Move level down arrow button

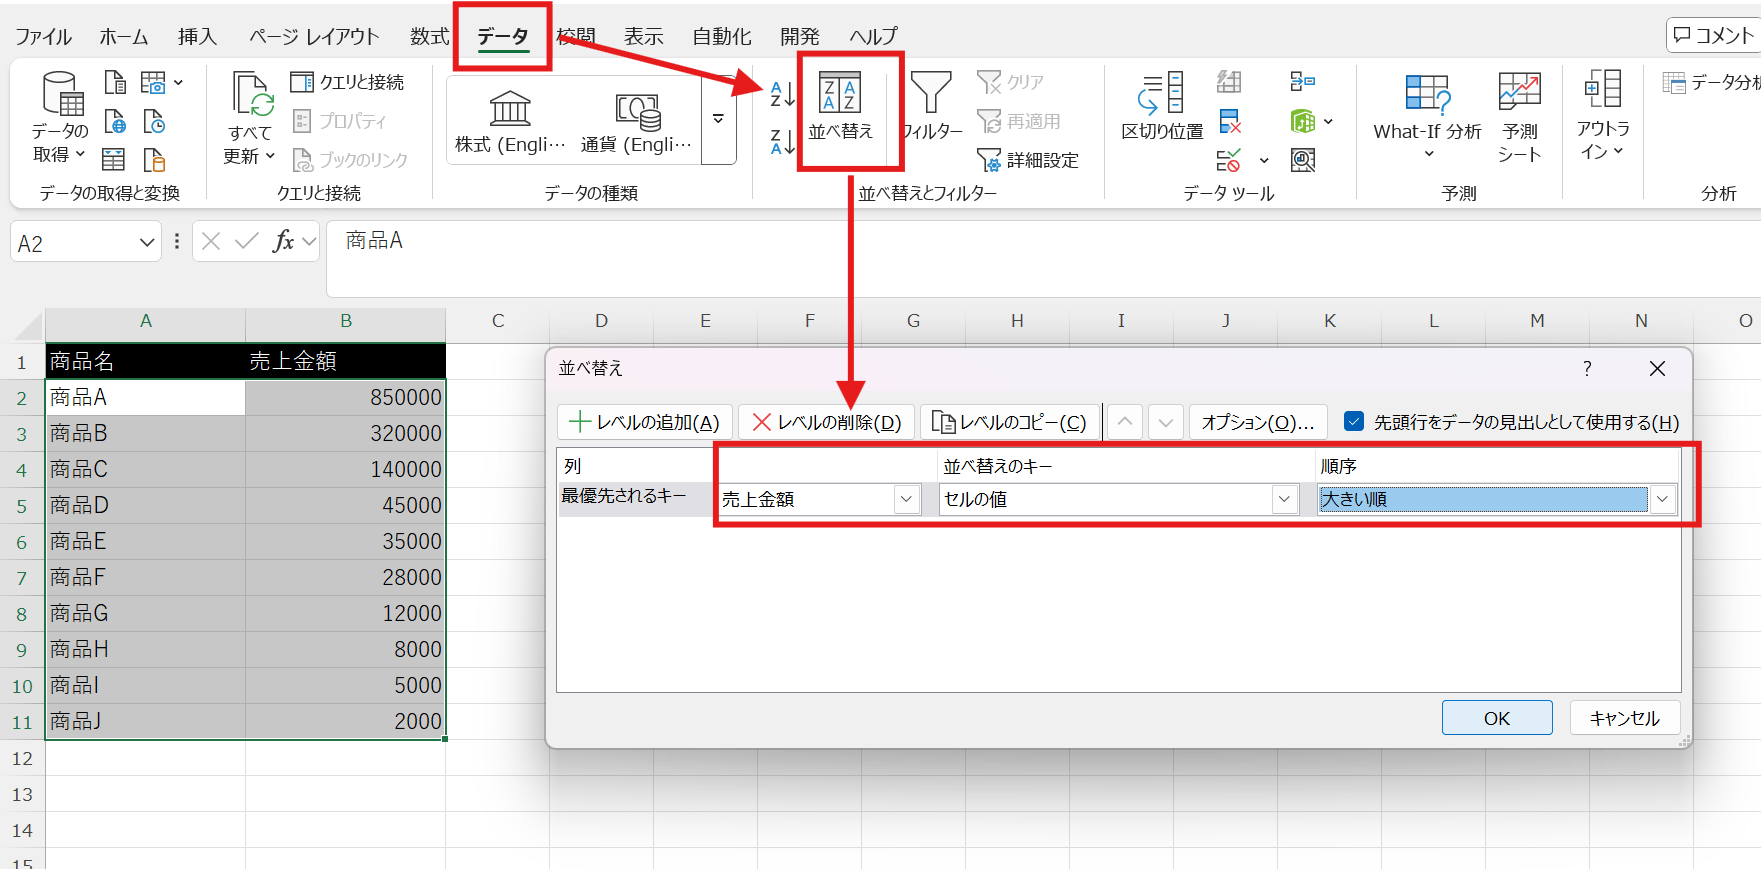(x=1166, y=422)
